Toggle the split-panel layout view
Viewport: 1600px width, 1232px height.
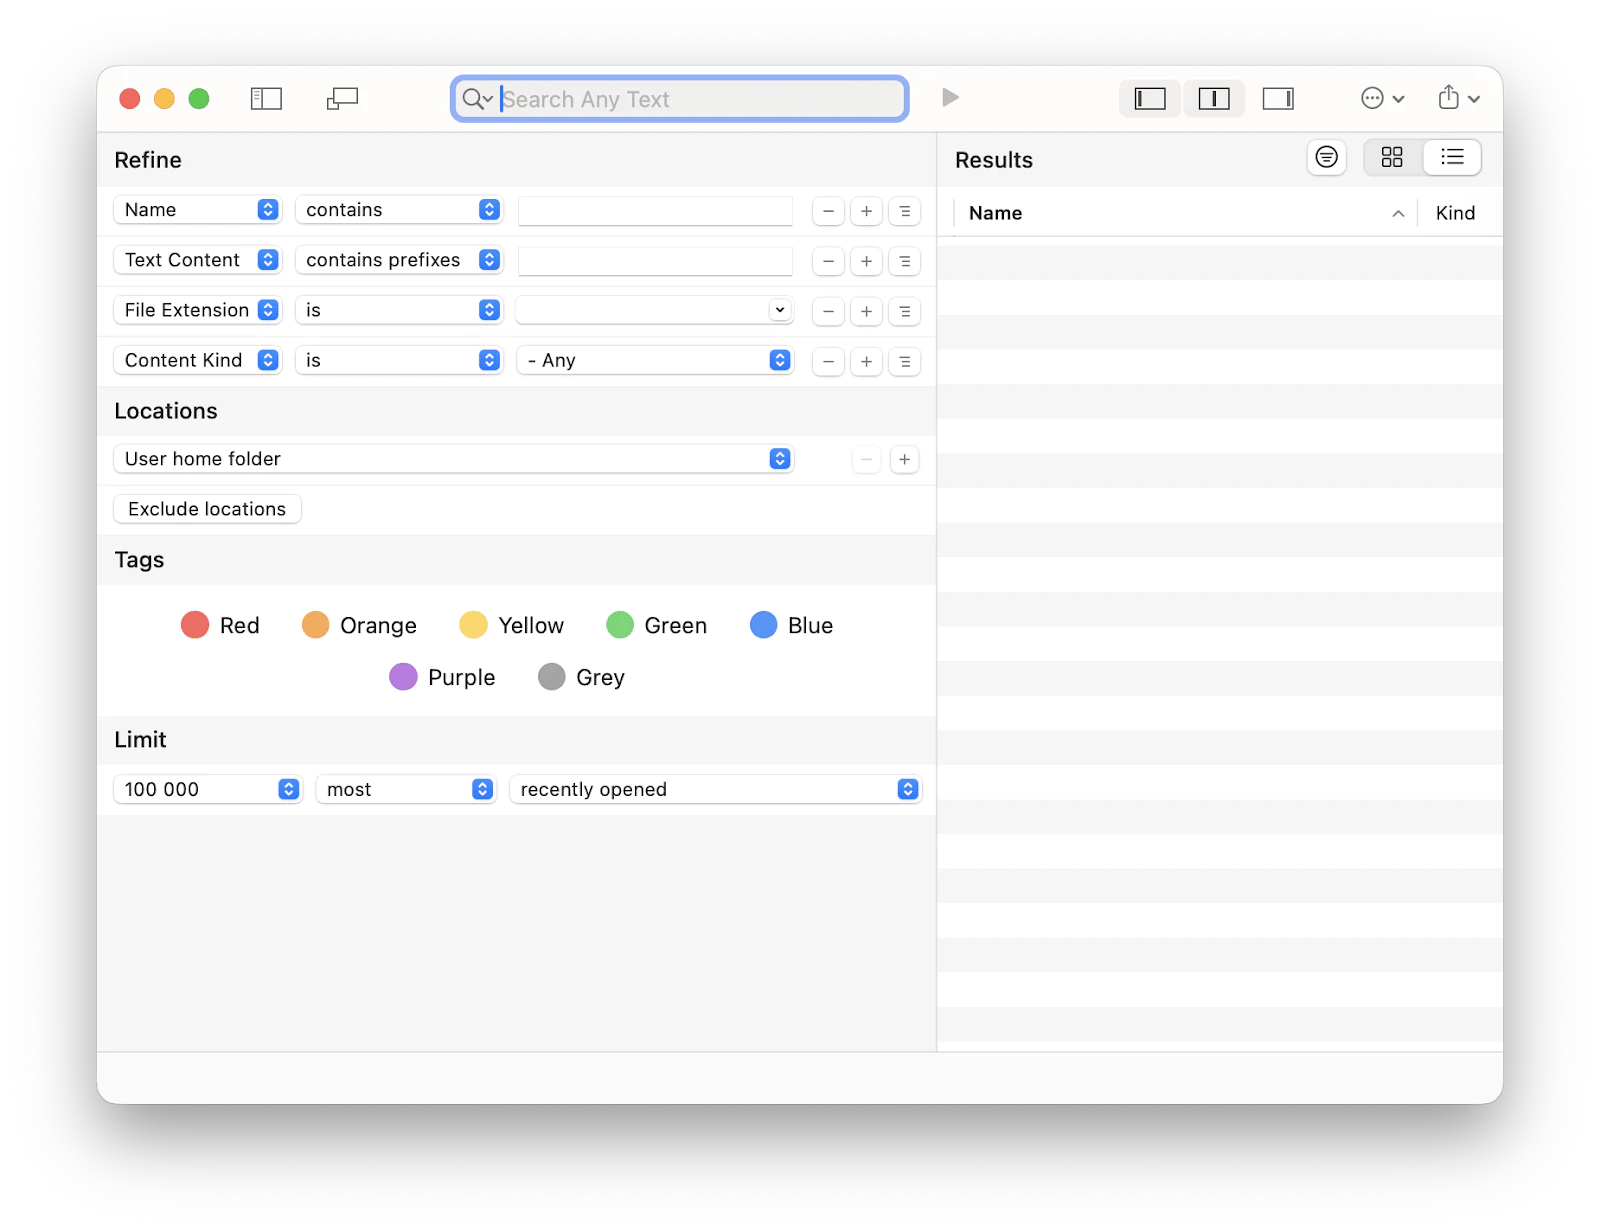1213,98
